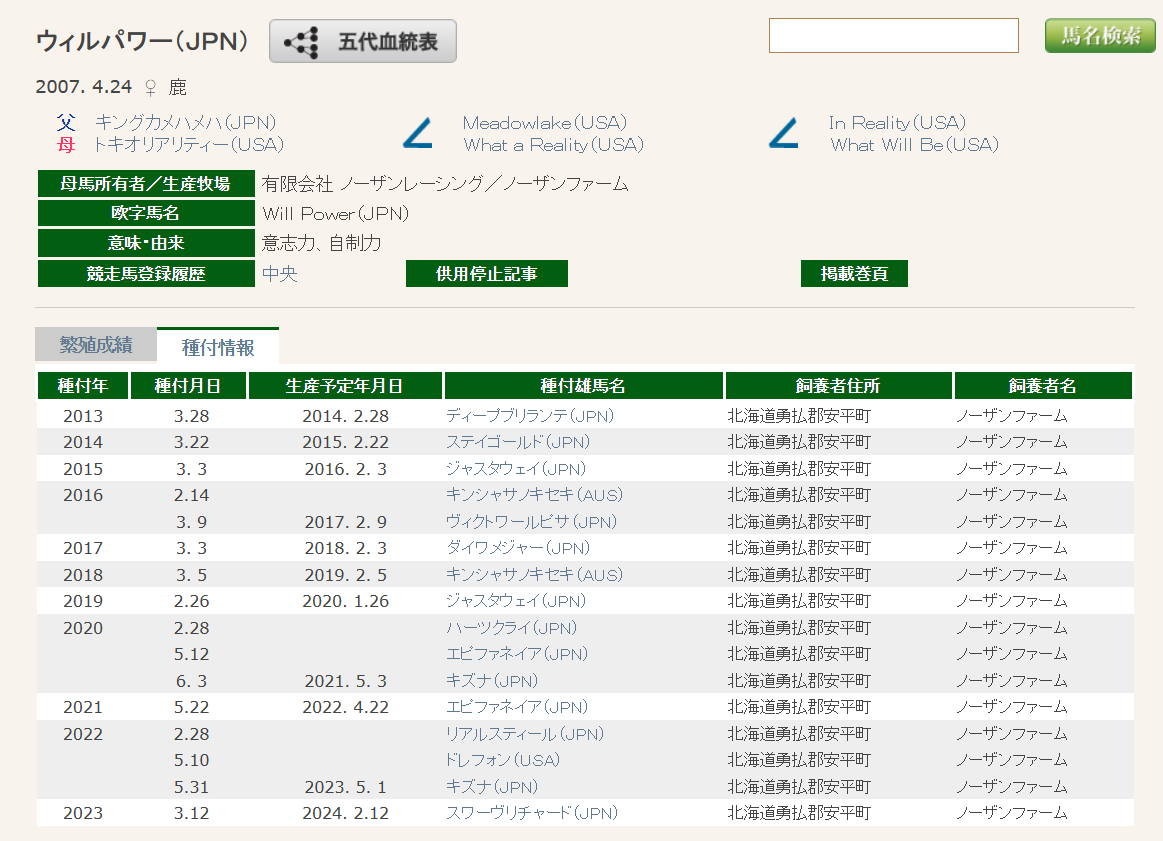Click the Meadowlake(USA) ancestor link

click(x=544, y=123)
